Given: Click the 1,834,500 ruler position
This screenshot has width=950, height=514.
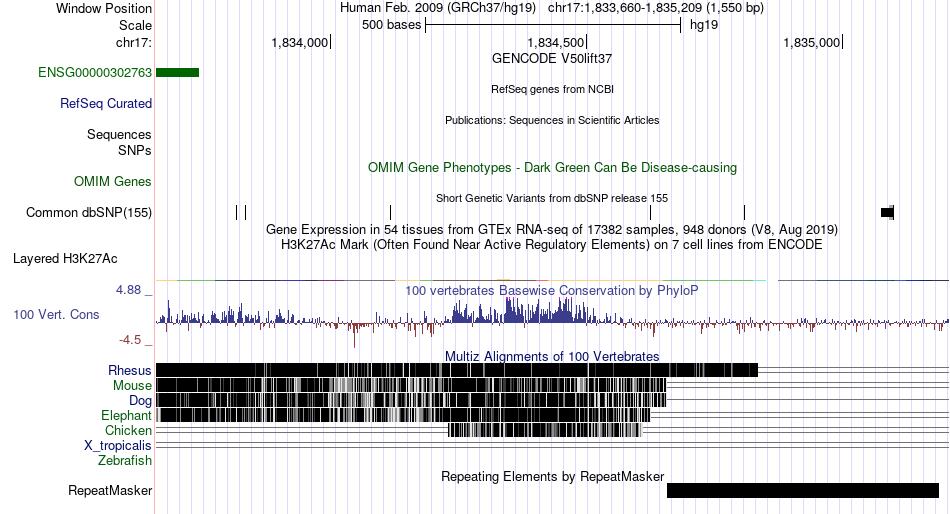Looking at the screenshot, I should 556,42.
